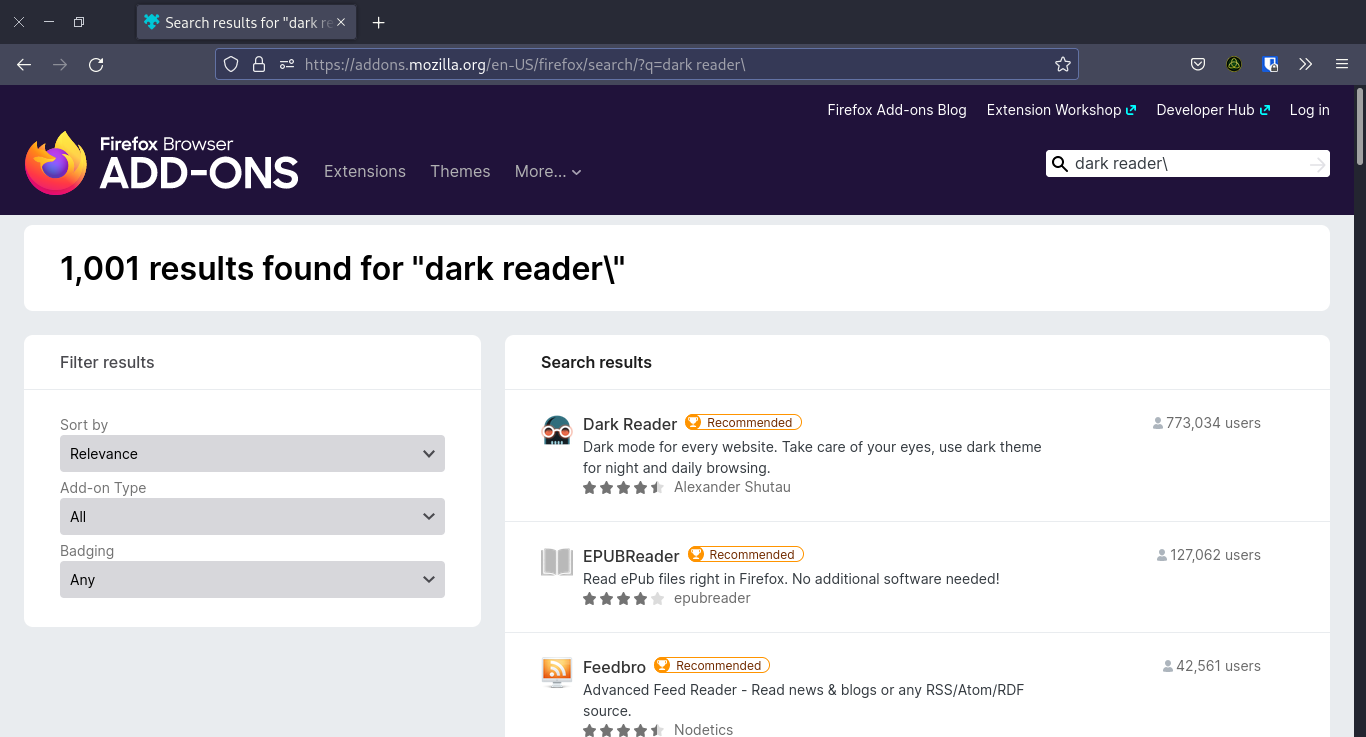This screenshot has width=1366, height=737.
Task: Click the Recommended badge next to EPUBReader
Action: [746, 555]
